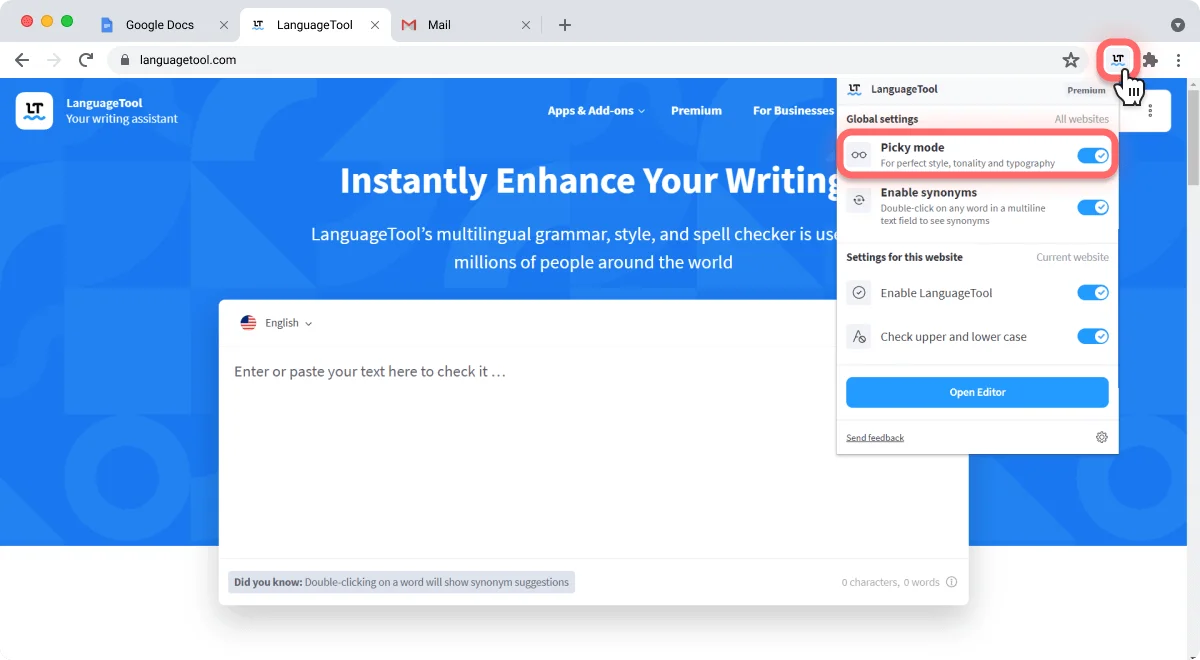Image resolution: width=1200 pixels, height=660 pixels.
Task: Toggle Picky mode off
Action: [1093, 154]
